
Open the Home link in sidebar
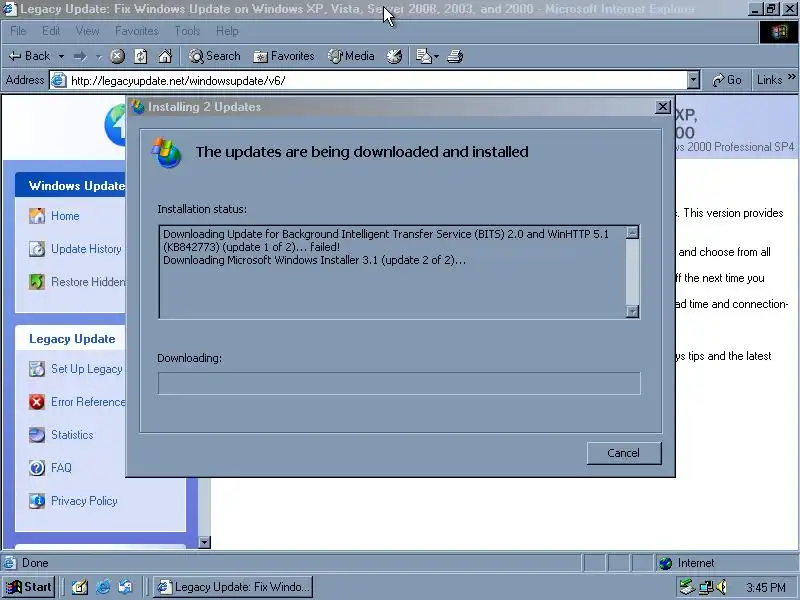[x=65, y=216]
